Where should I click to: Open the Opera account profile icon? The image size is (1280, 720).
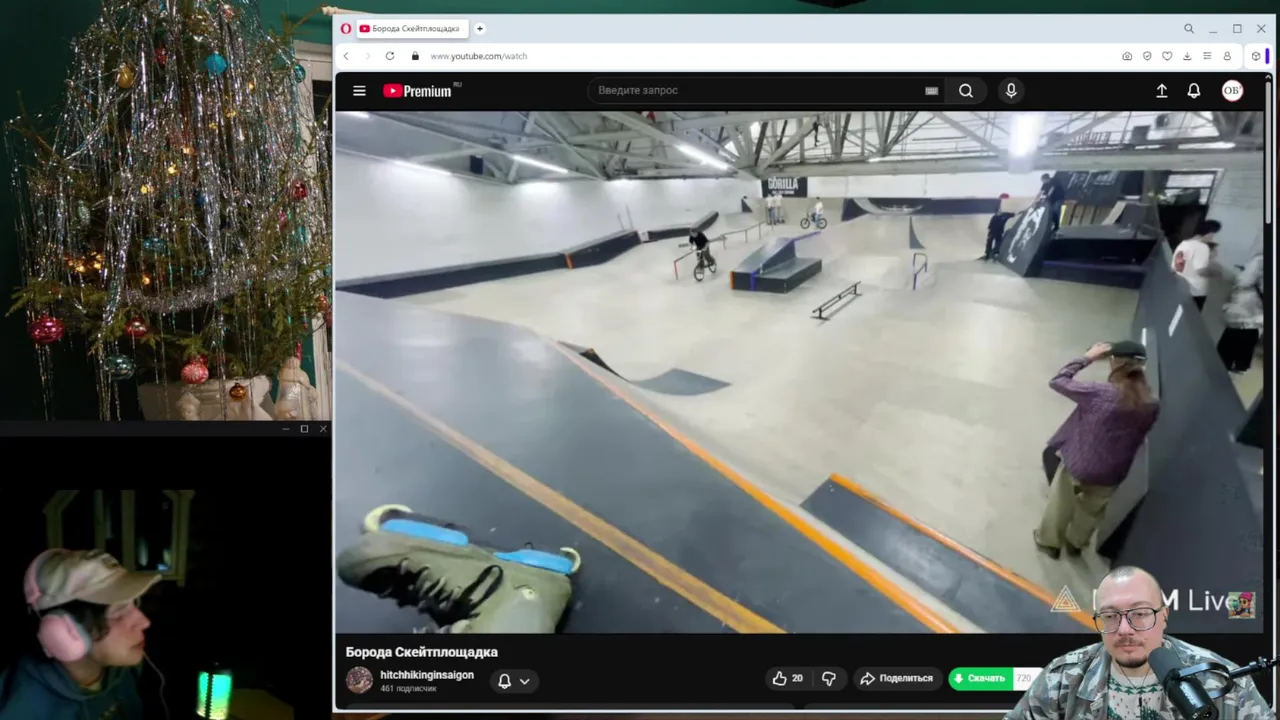click(x=1227, y=56)
